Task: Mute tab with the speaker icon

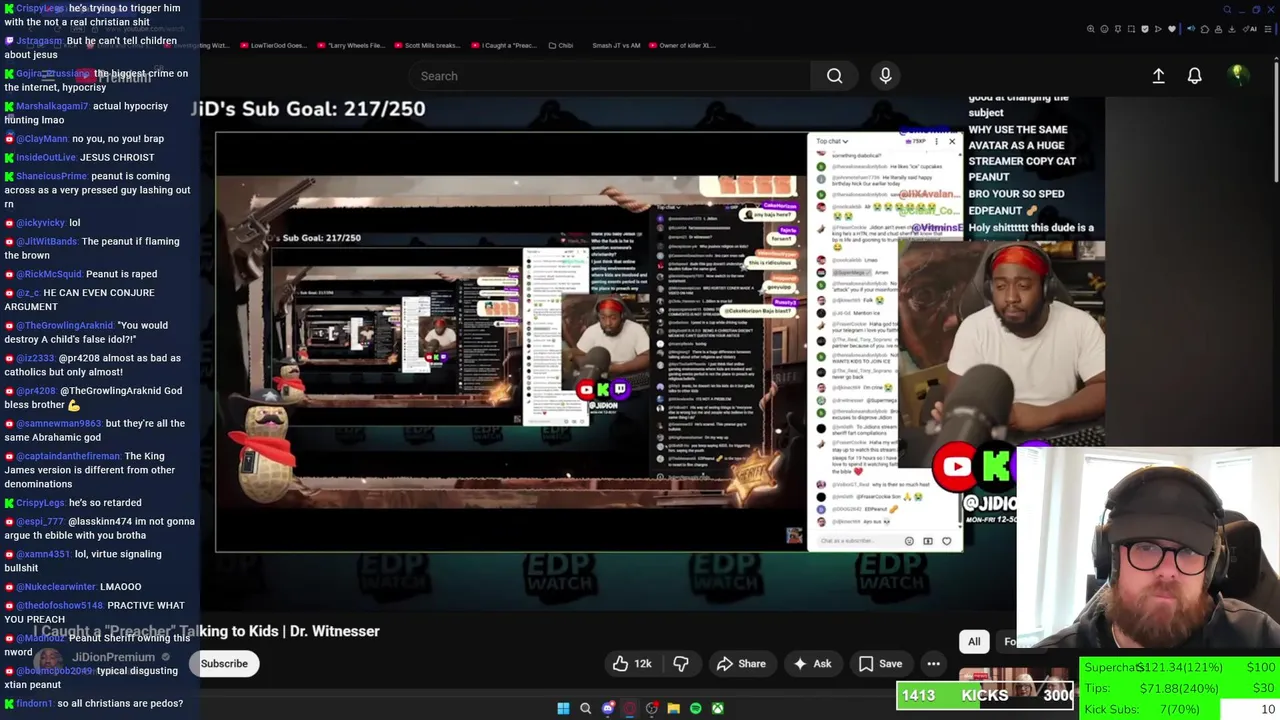Action: [1191, 29]
